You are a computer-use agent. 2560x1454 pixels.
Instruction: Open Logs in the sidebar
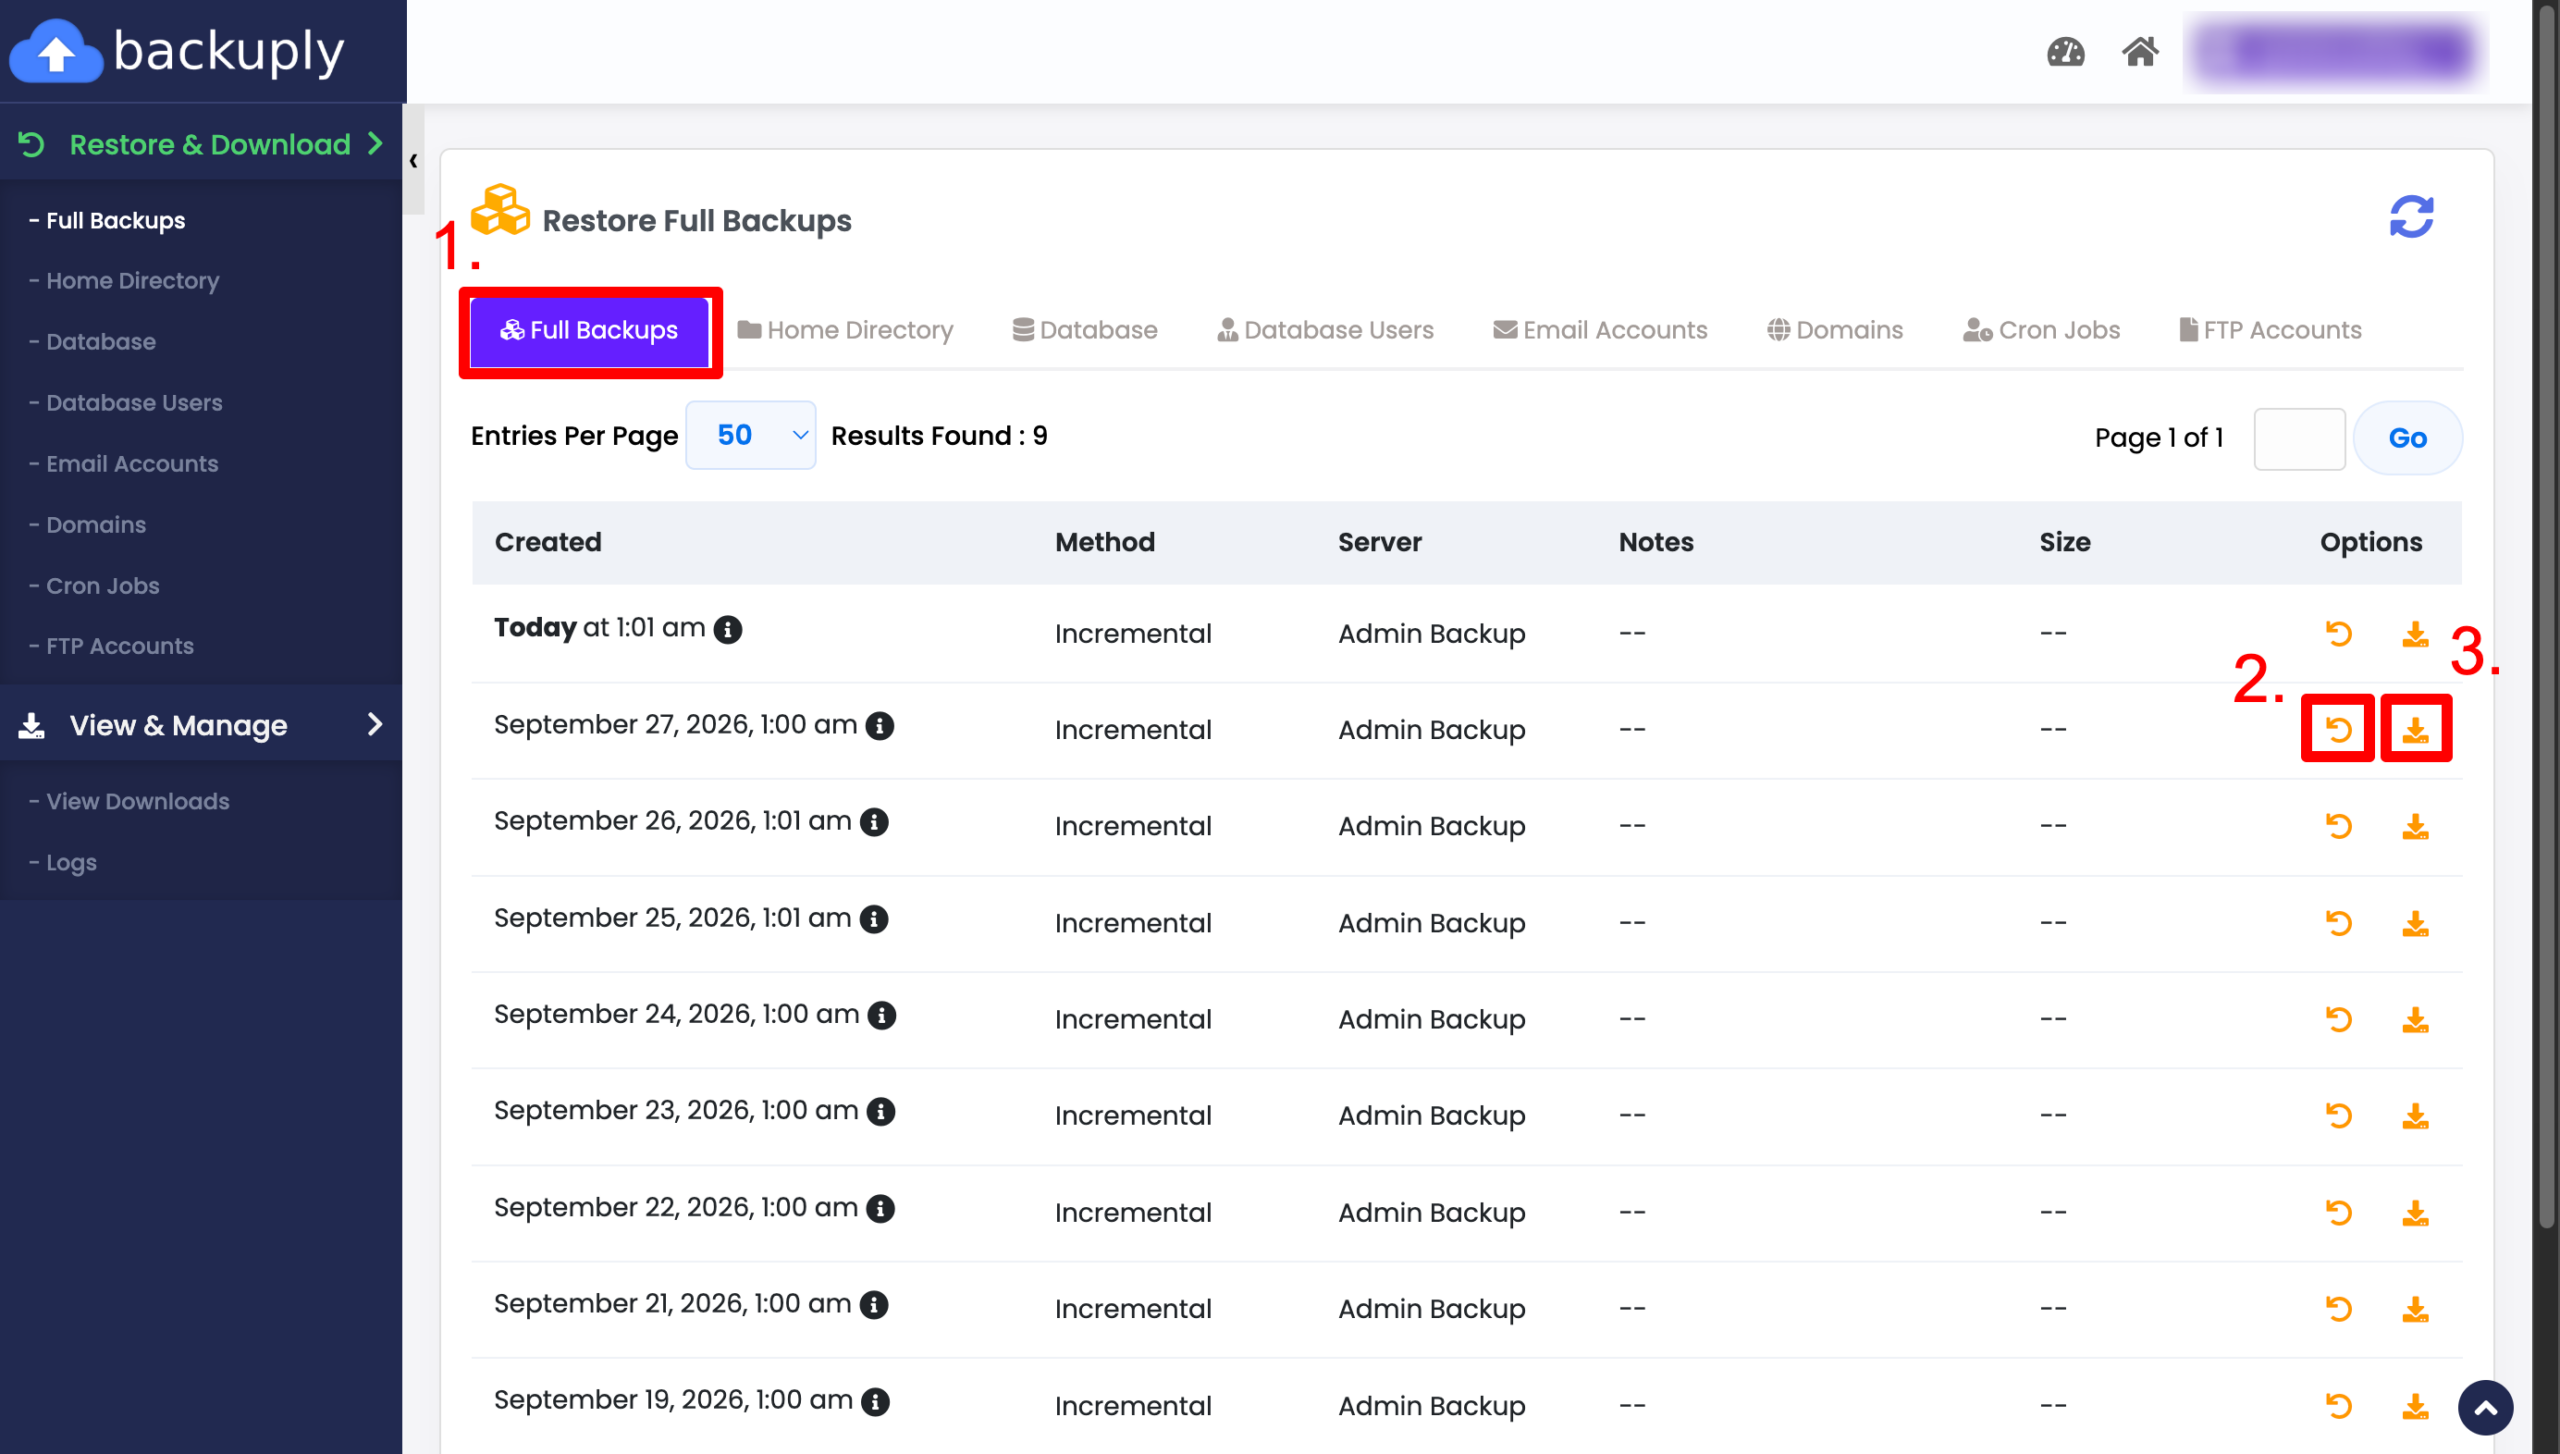[x=63, y=862]
